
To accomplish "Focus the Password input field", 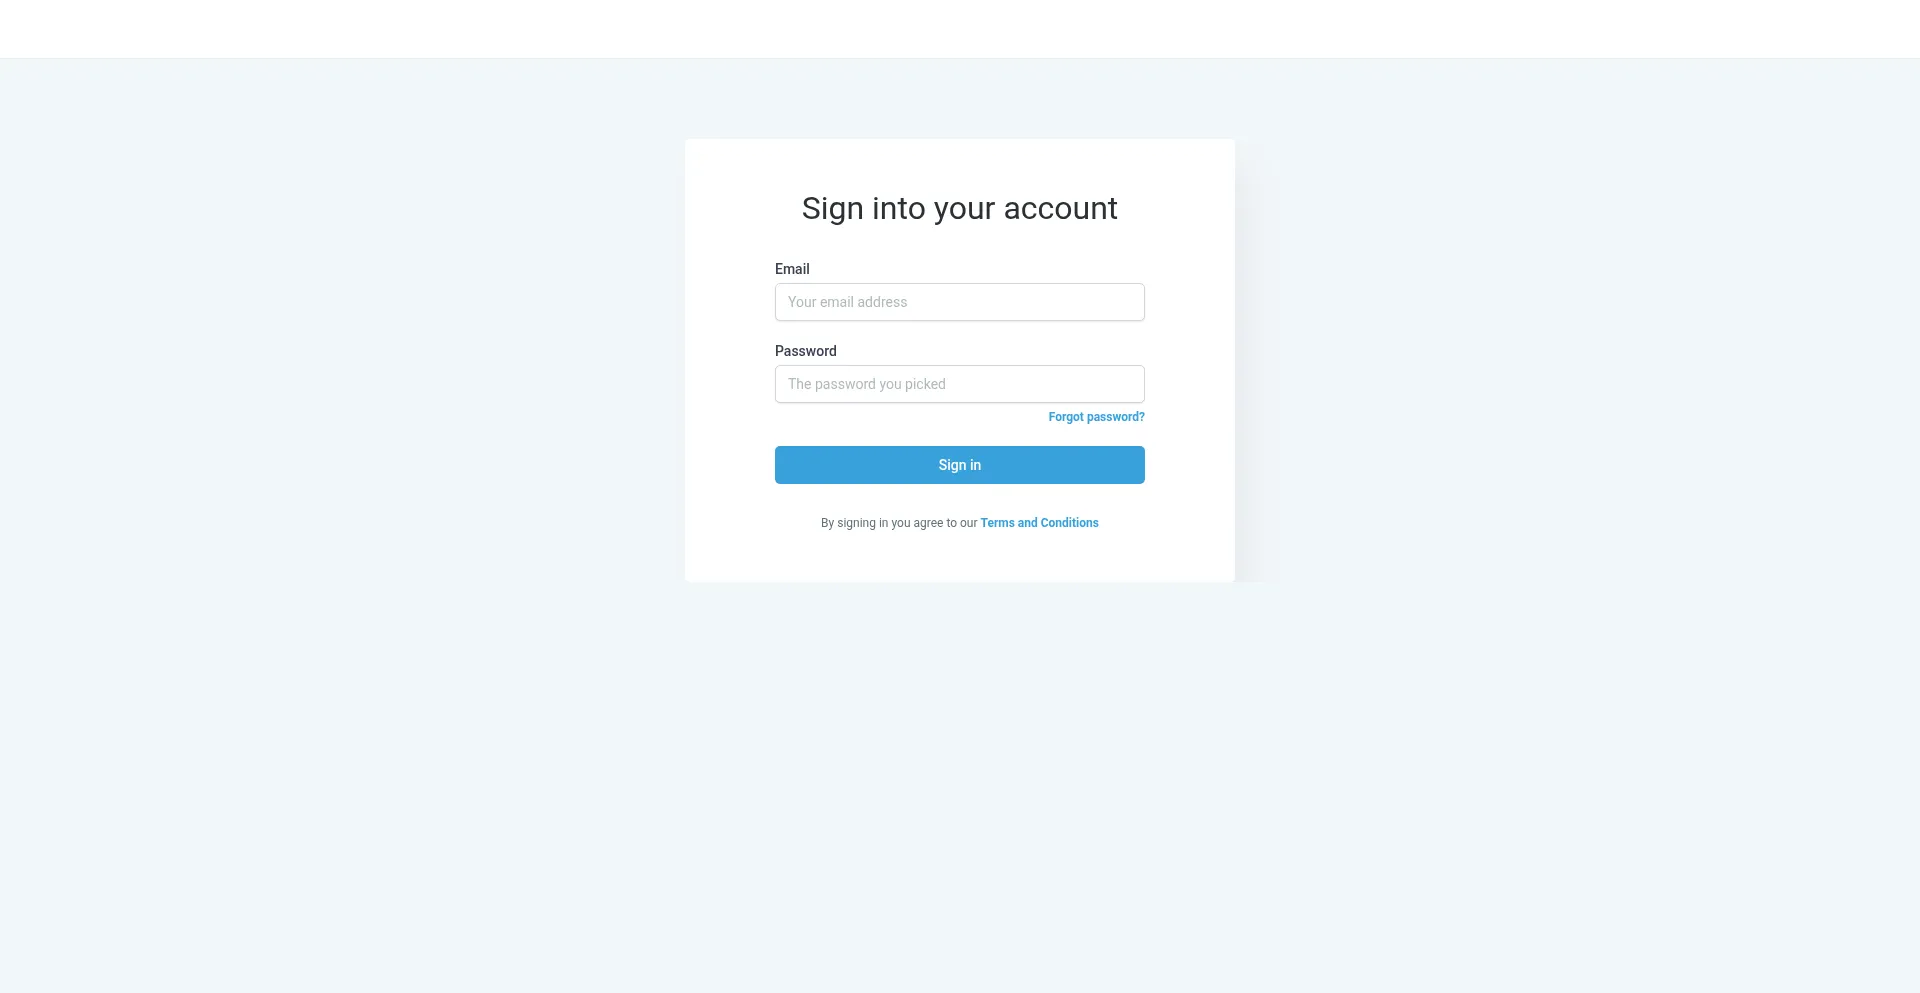I will point(959,384).
